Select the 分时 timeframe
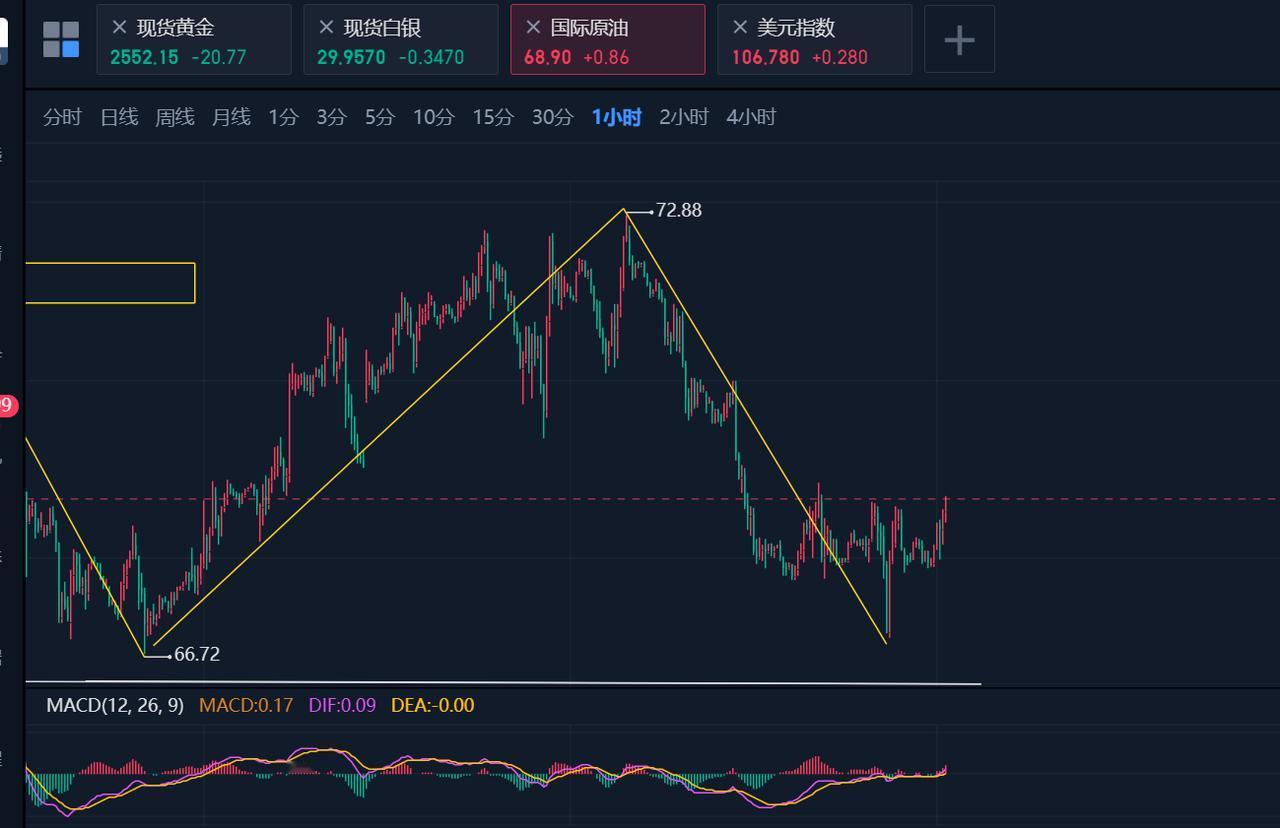The image size is (1280, 828). [62, 117]
